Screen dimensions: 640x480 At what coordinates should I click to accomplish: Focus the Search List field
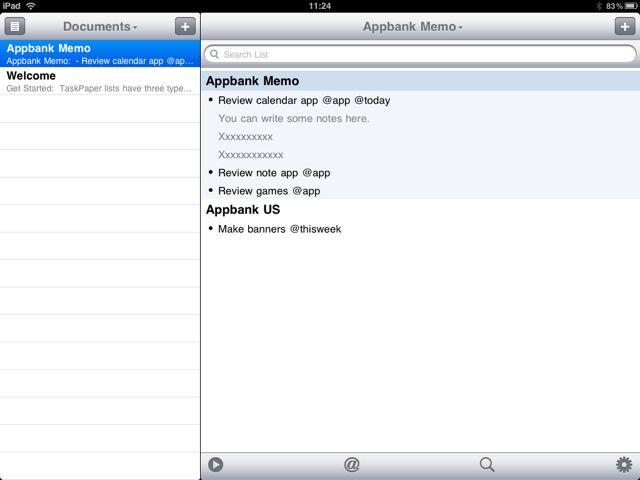pos(420,54)
